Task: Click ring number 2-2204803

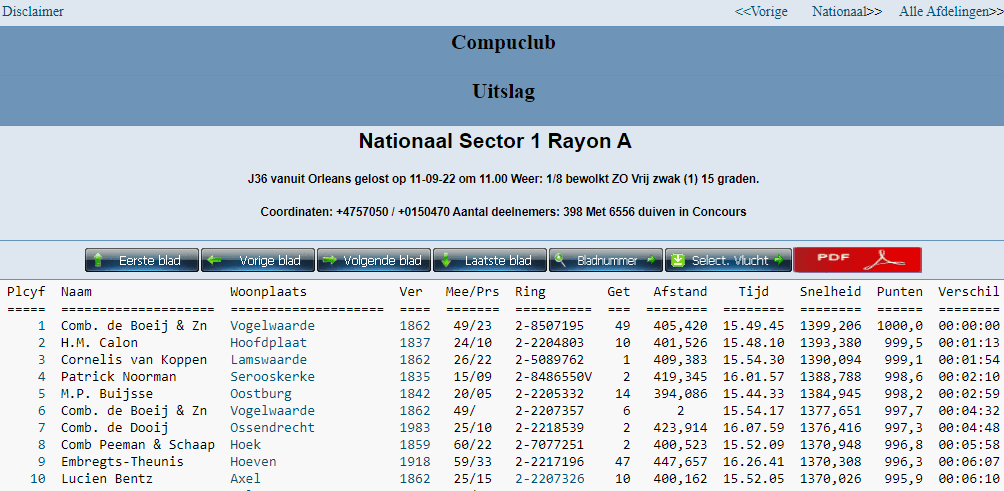Action: pos(549,343)
